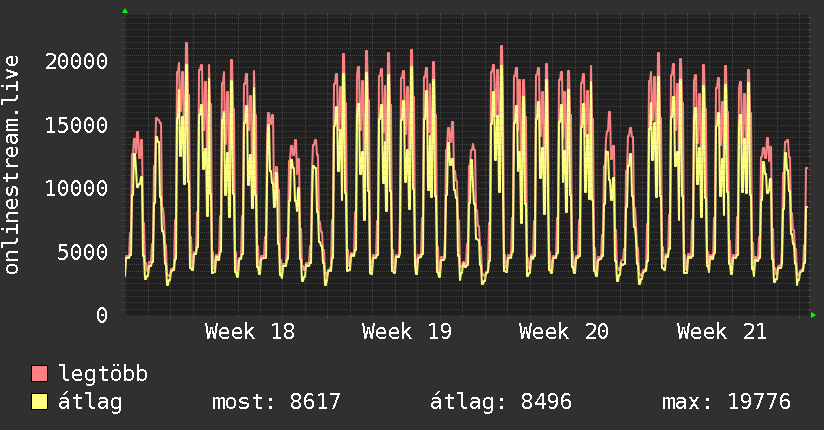
Task: Click the 0 y-axis tick label
Action: pyautogui.click(x=102, y=315)
